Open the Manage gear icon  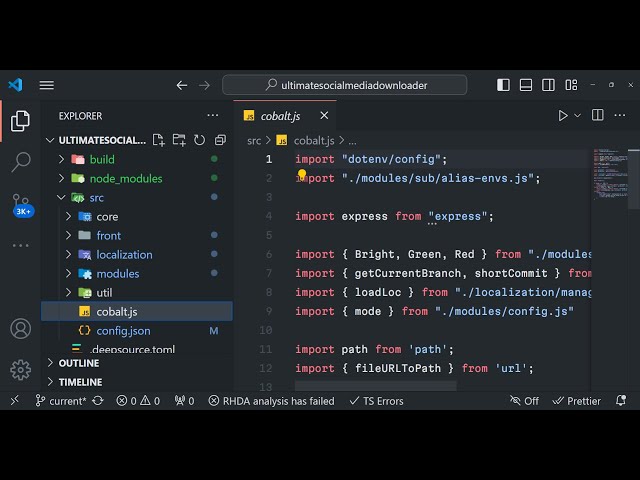(20, 369)
